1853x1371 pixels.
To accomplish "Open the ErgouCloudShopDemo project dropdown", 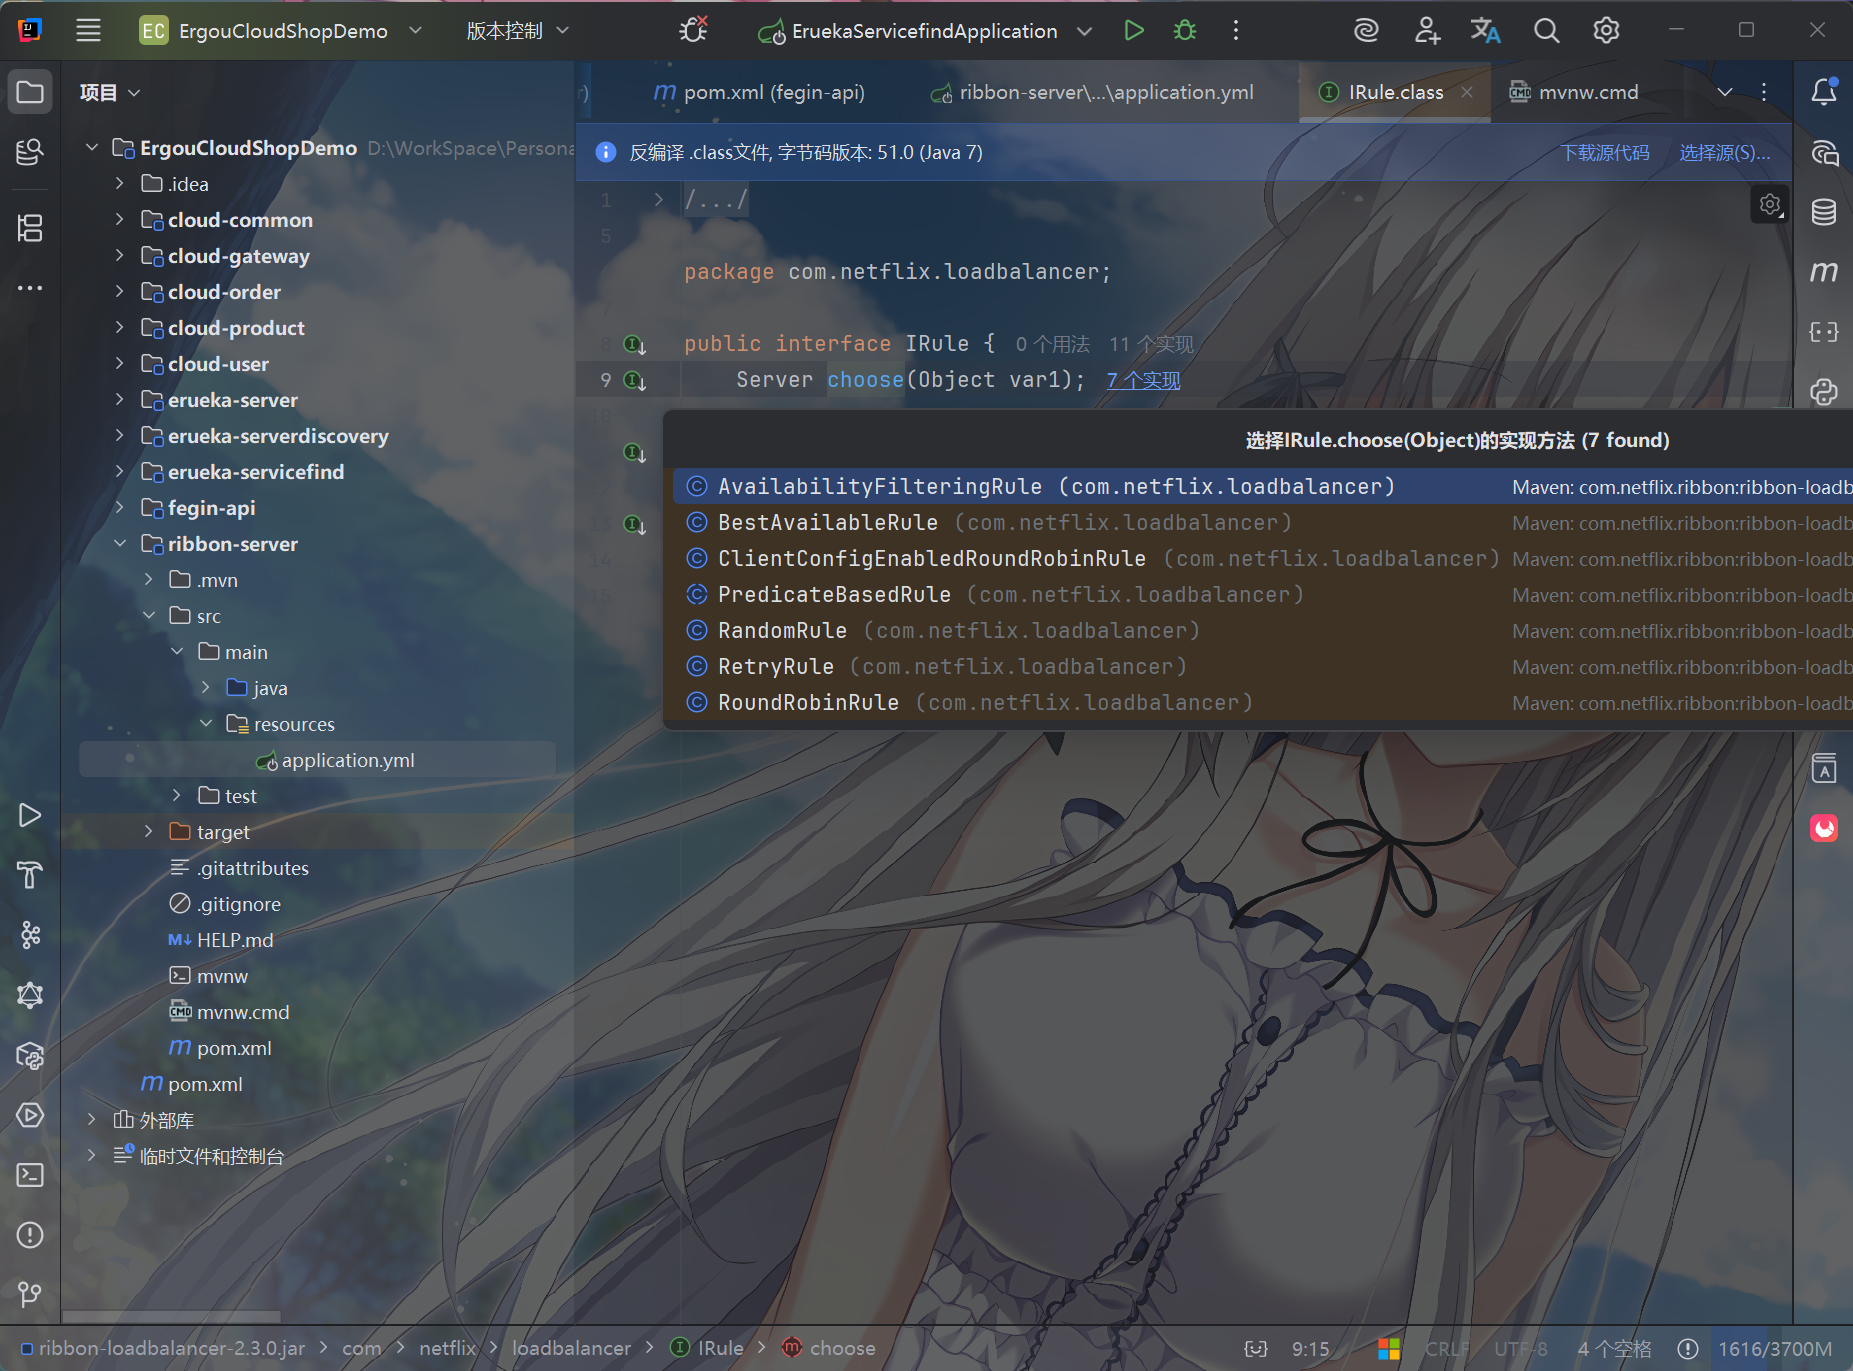I will (281, 31).
